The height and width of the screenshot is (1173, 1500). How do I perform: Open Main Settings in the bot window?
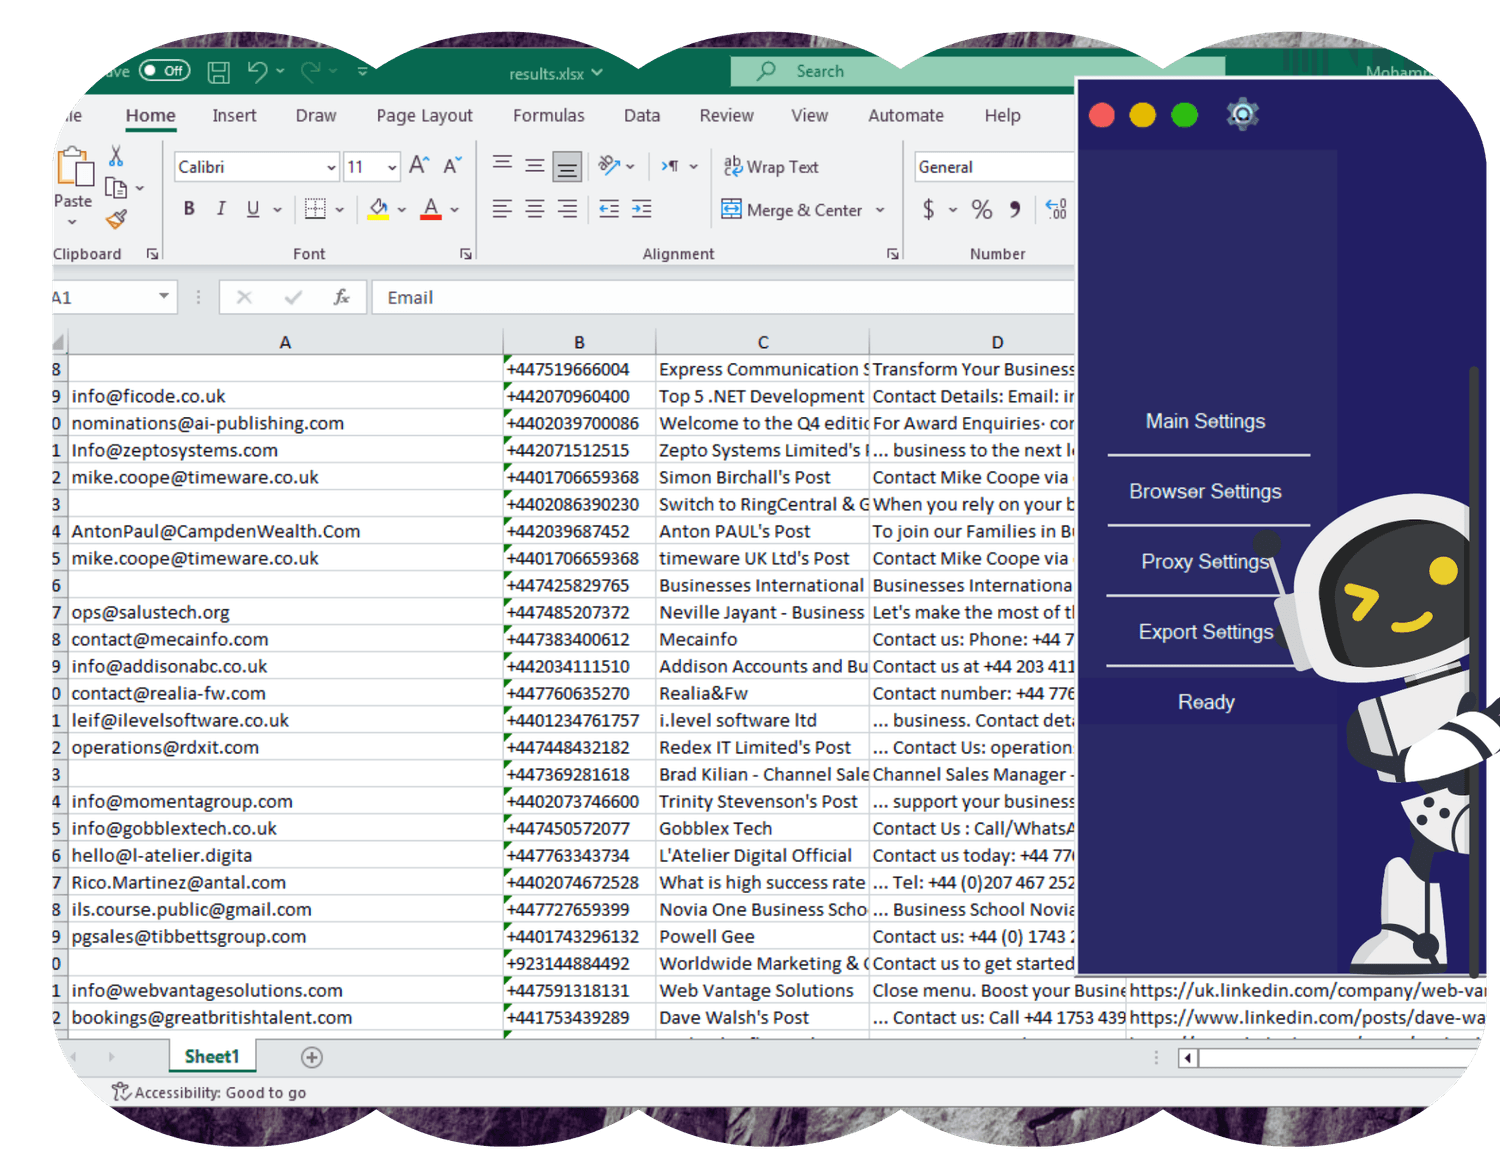1206,421
